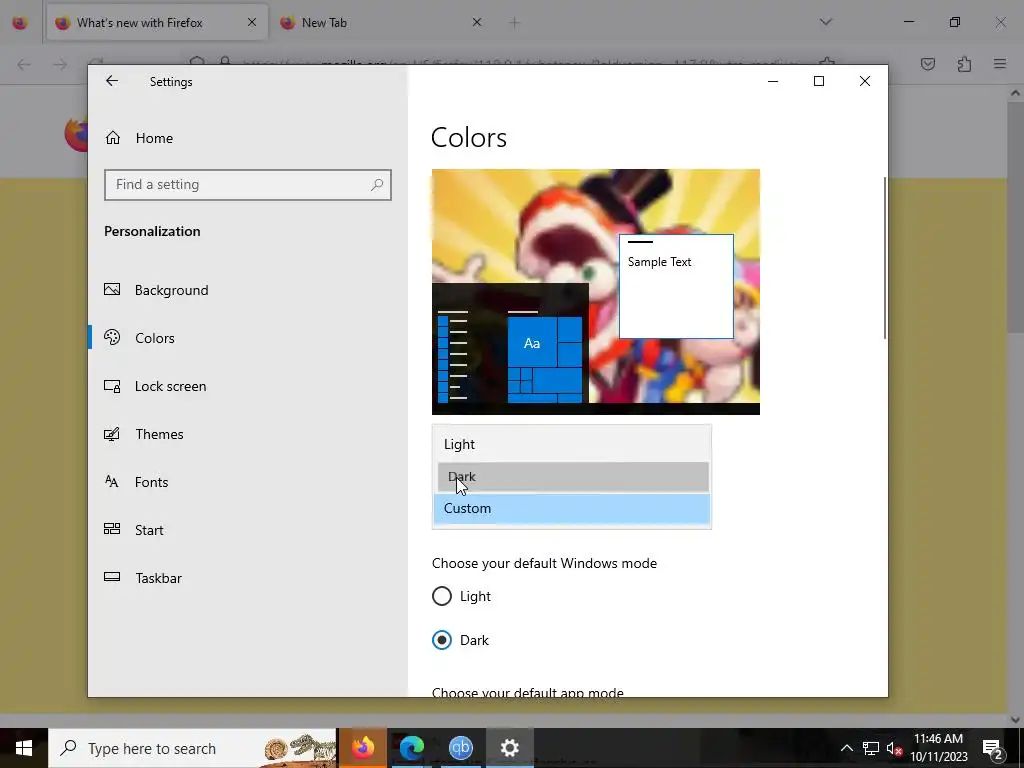
Task: Minimize the Settings window
Action: [x=773, y=81]
